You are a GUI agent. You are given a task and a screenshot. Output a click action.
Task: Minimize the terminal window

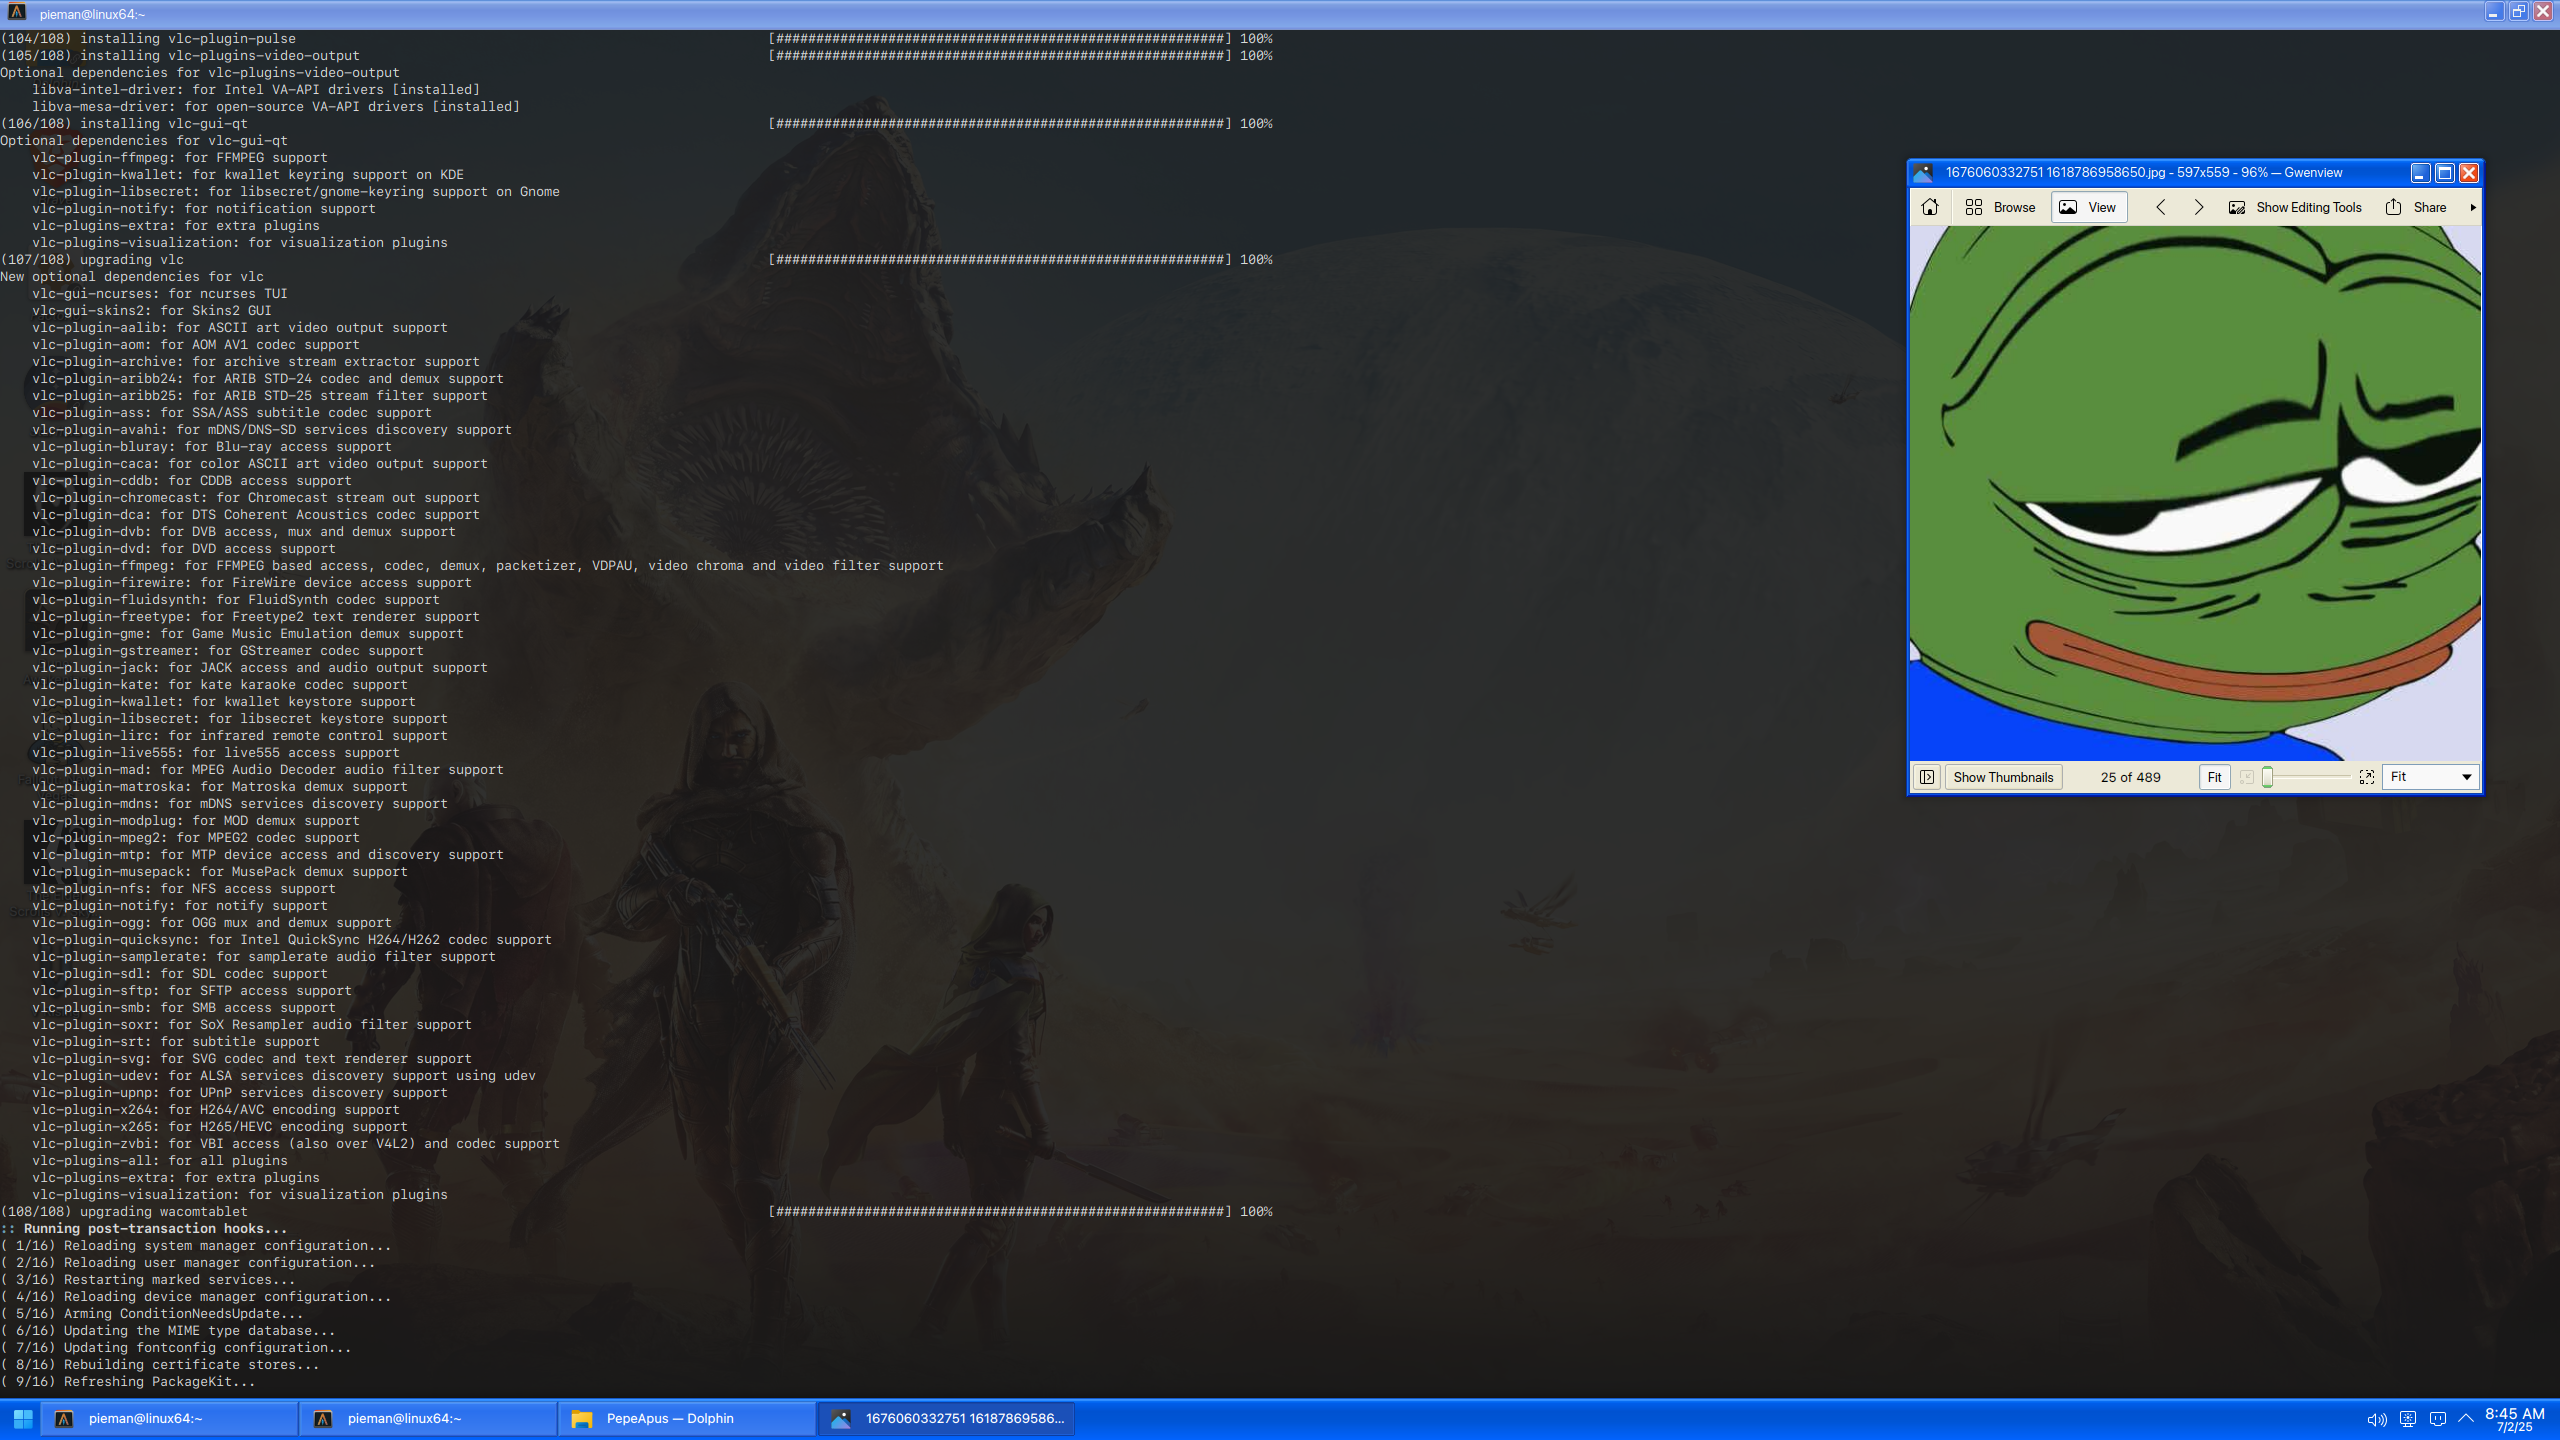click(2493, 12)
